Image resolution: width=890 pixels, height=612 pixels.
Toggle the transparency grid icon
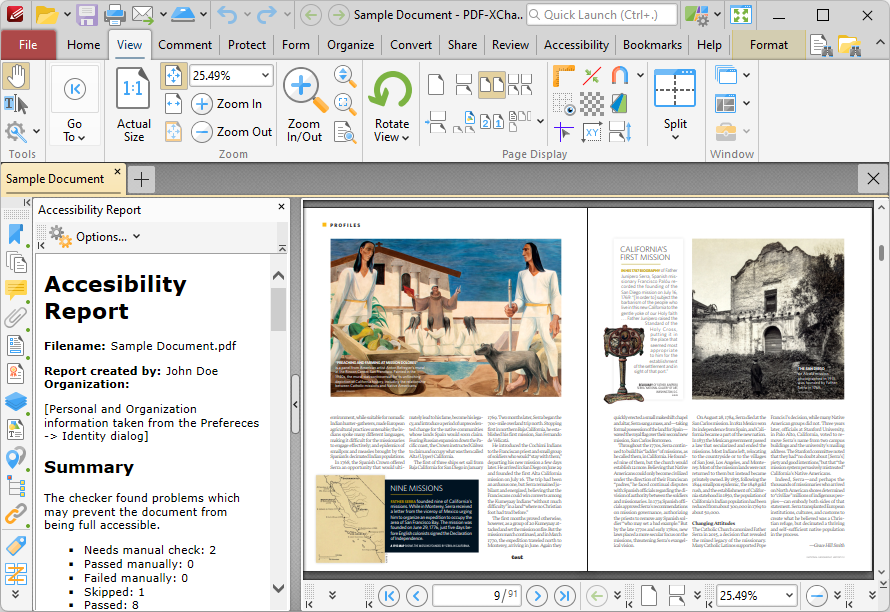591,104
